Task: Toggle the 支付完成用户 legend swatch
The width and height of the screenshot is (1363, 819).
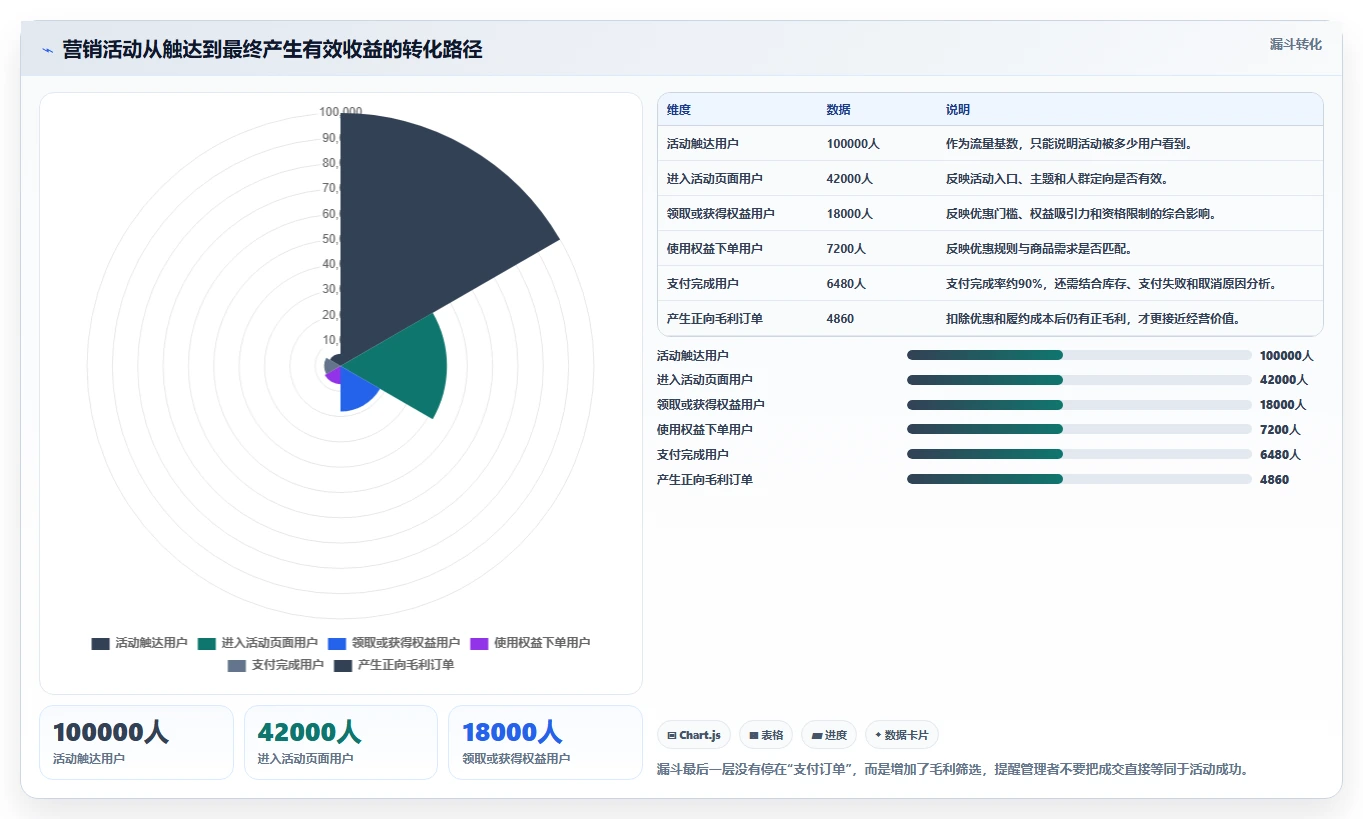Action: click(x=236, y=665)
